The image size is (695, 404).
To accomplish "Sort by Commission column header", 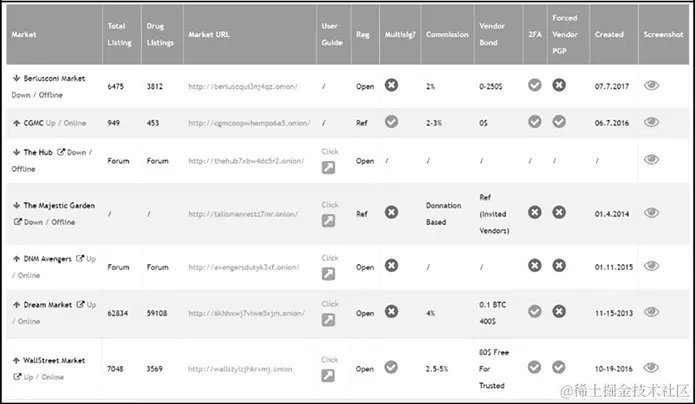I will [x=446, y=34].
